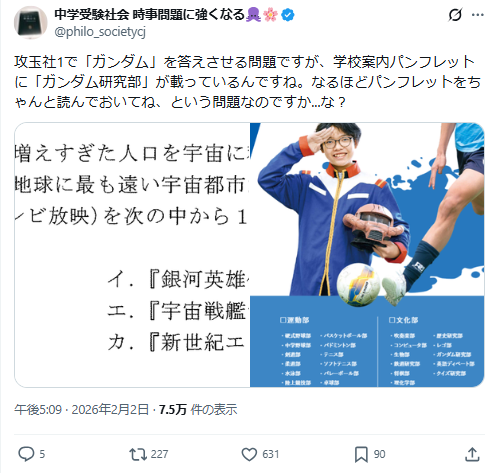This screenshot has height=473, width=494.
Task: Click the reply count 5
Action: tap(42, 454)
